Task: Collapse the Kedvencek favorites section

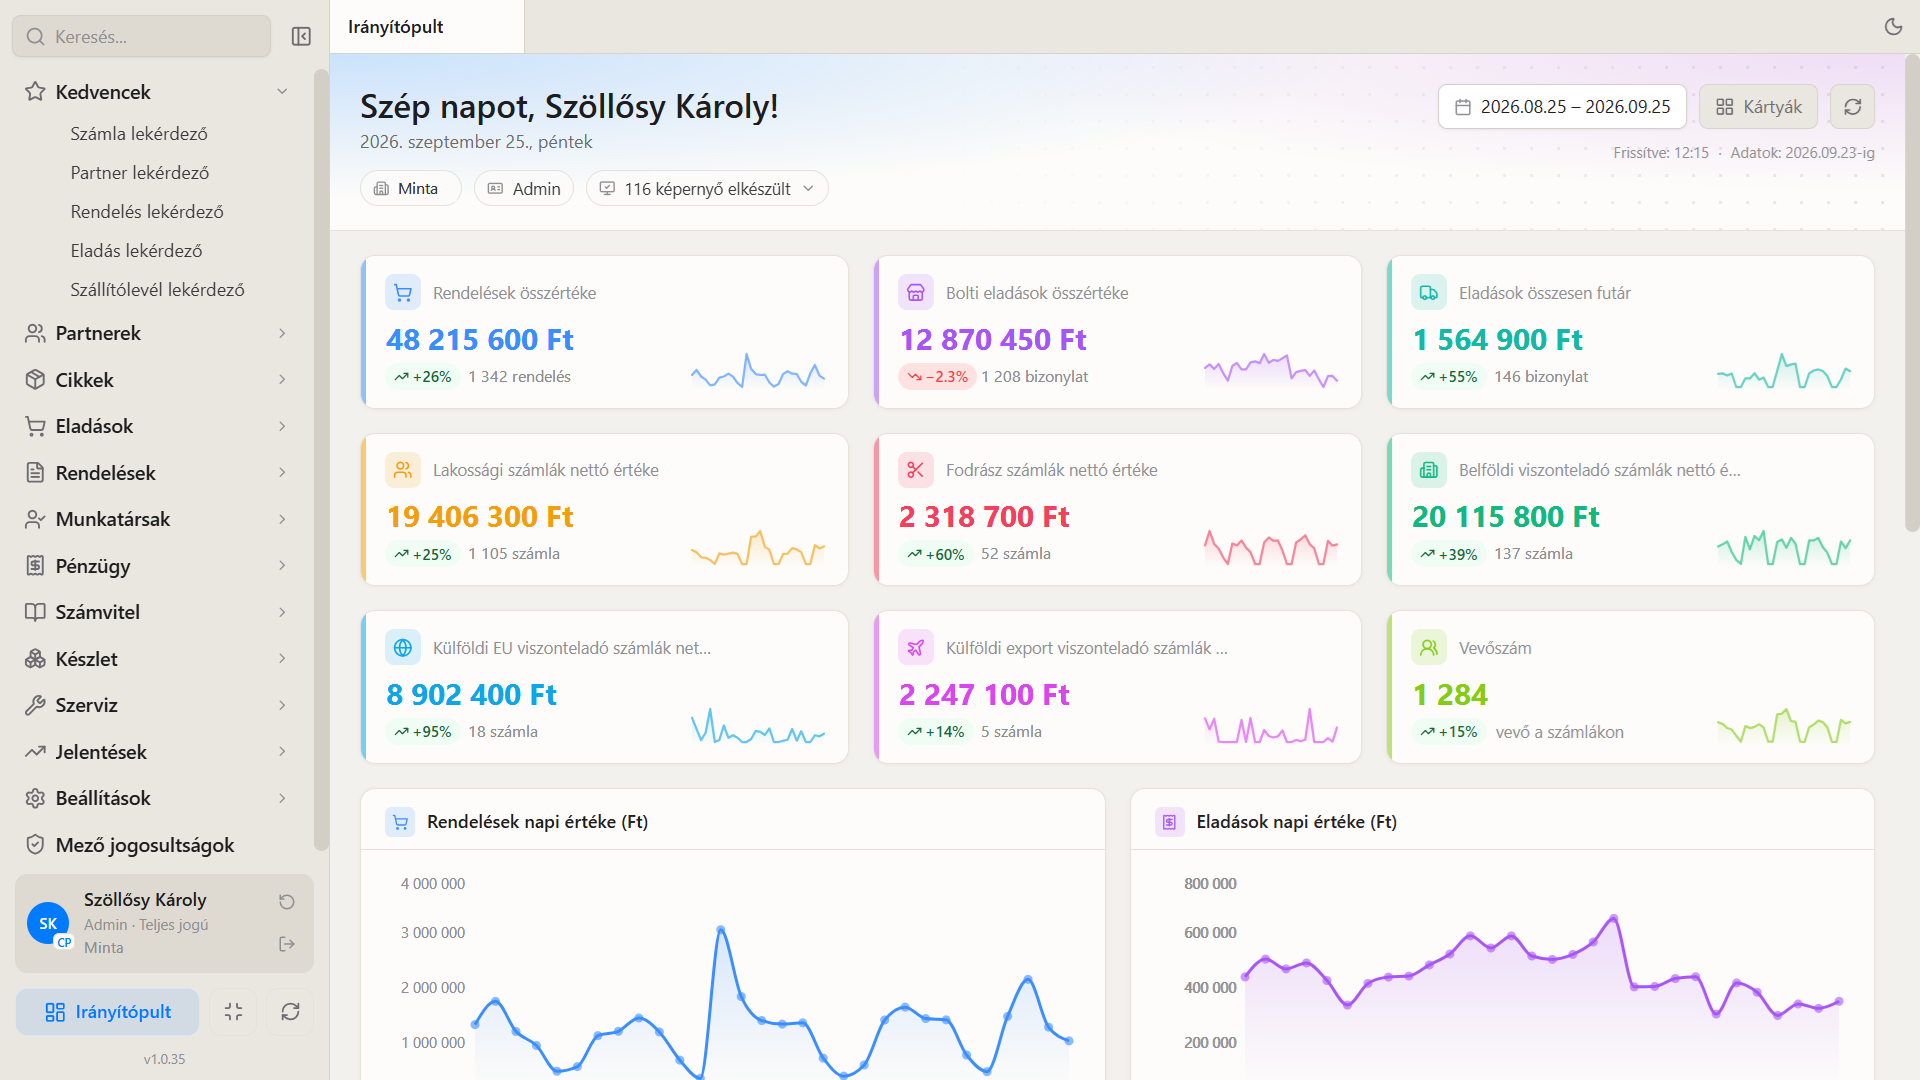Action: point(282,92)
